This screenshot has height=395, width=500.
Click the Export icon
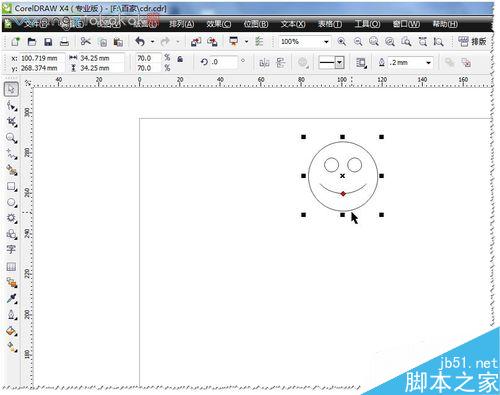pos(212,42)
